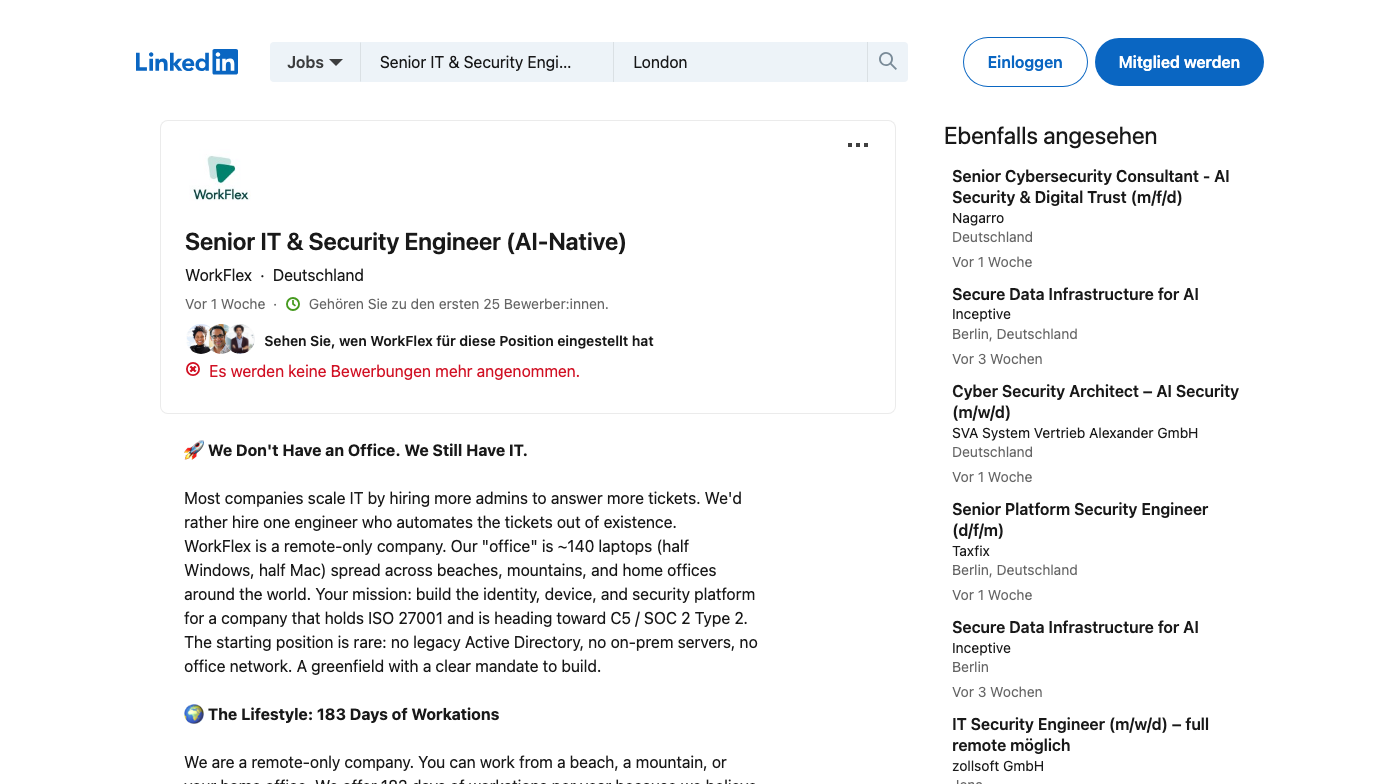Click the search magnifier icon
Viewport: 1400px width, 784px height.
click(x=888, y=62)
